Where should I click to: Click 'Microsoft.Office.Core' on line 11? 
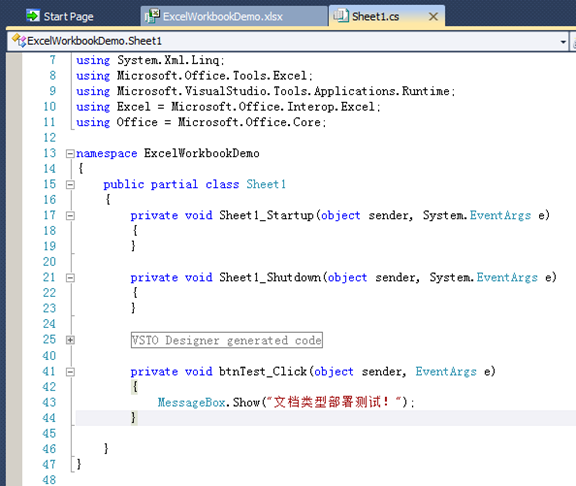point(249,122)
